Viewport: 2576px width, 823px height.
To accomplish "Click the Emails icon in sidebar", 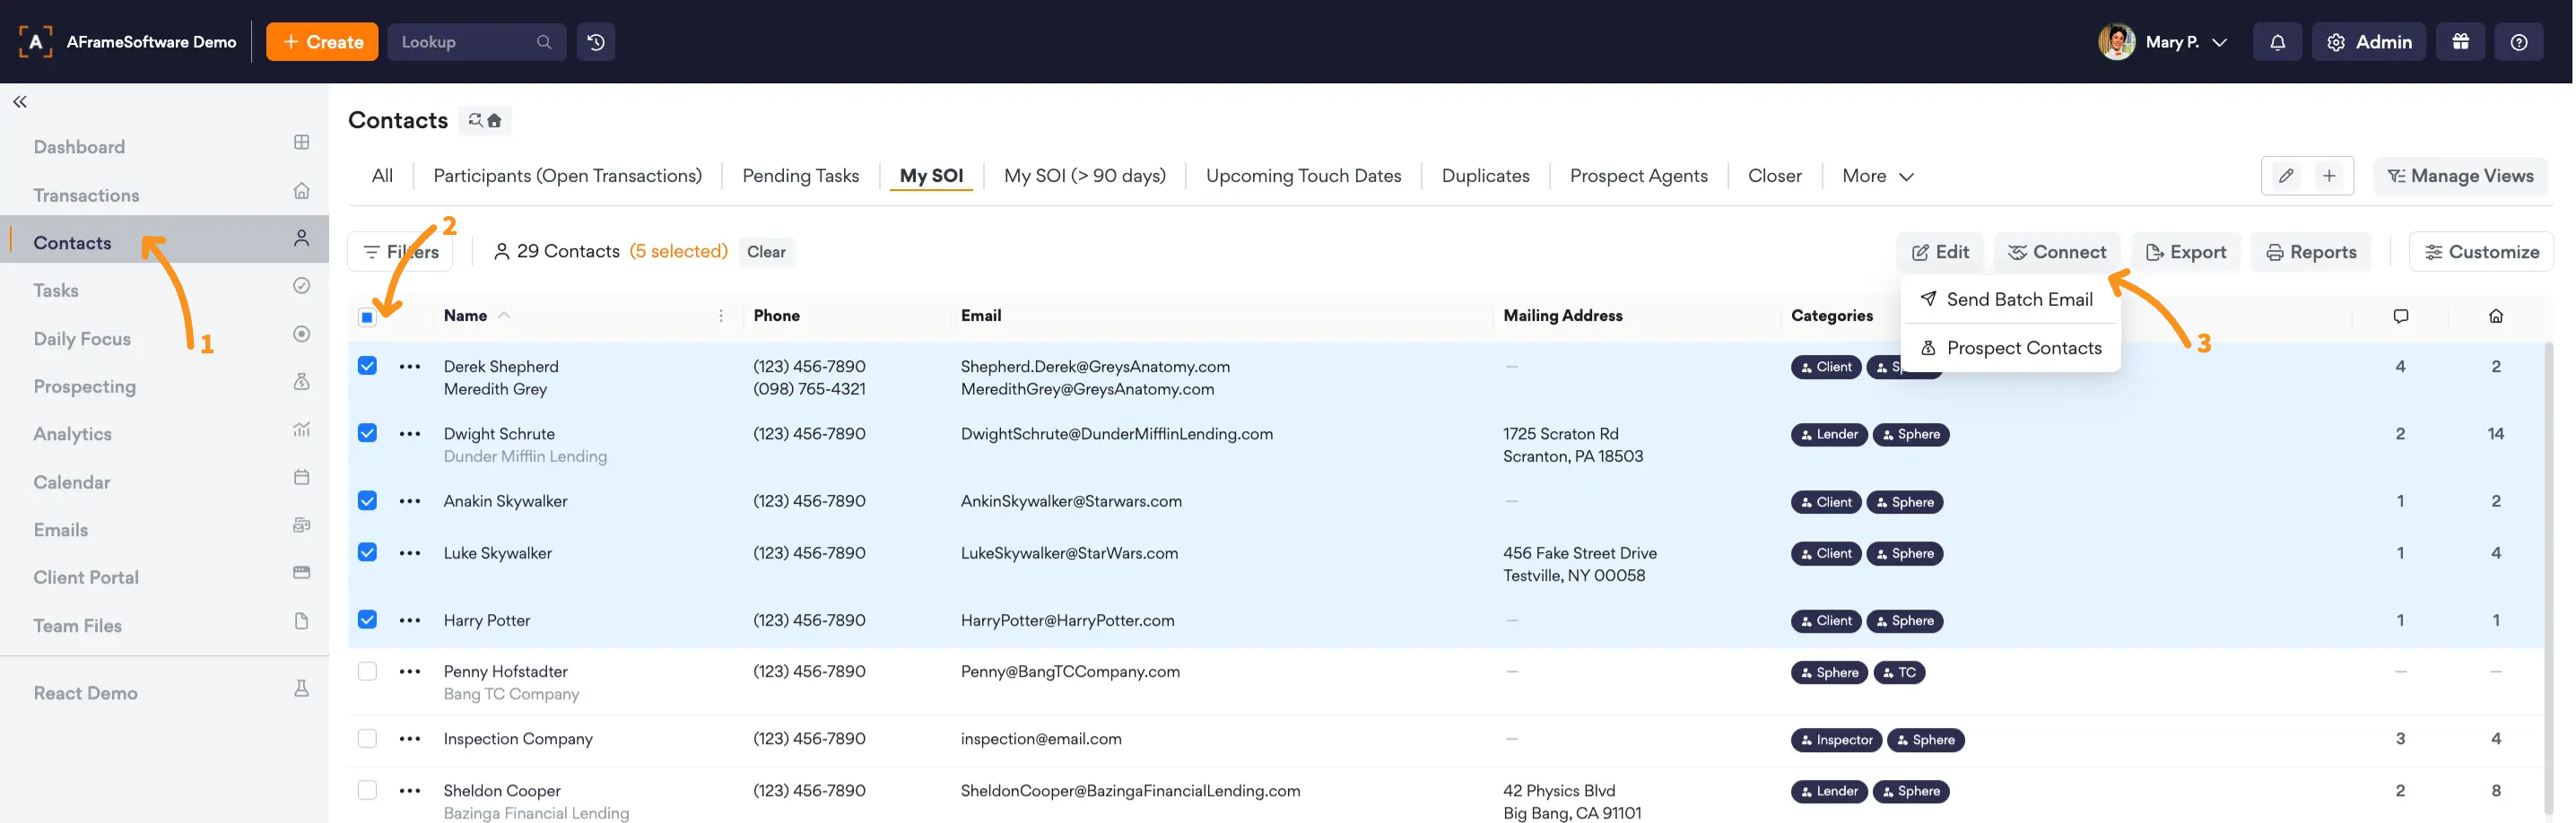I will [x=301, y=526].
